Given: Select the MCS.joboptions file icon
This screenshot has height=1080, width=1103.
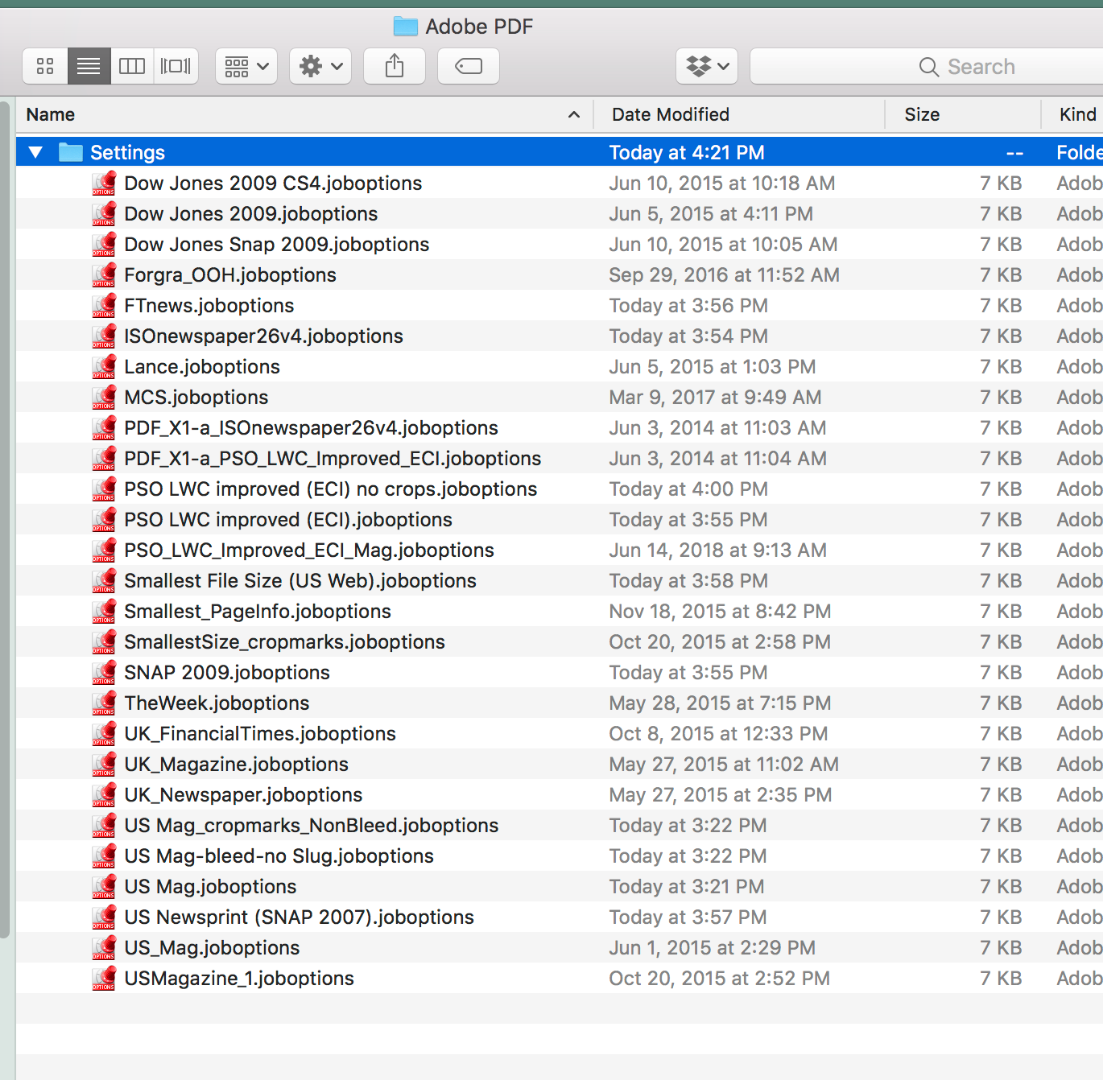Looking at the screenshot, I should (x=103, y=397).
